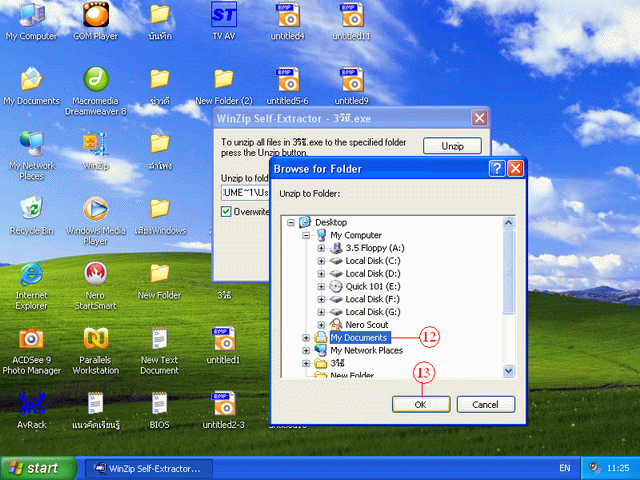Expand Local Disk (C:) node
Screen dimensions: 640x480
pyautogui.click(x=321, y=260)
